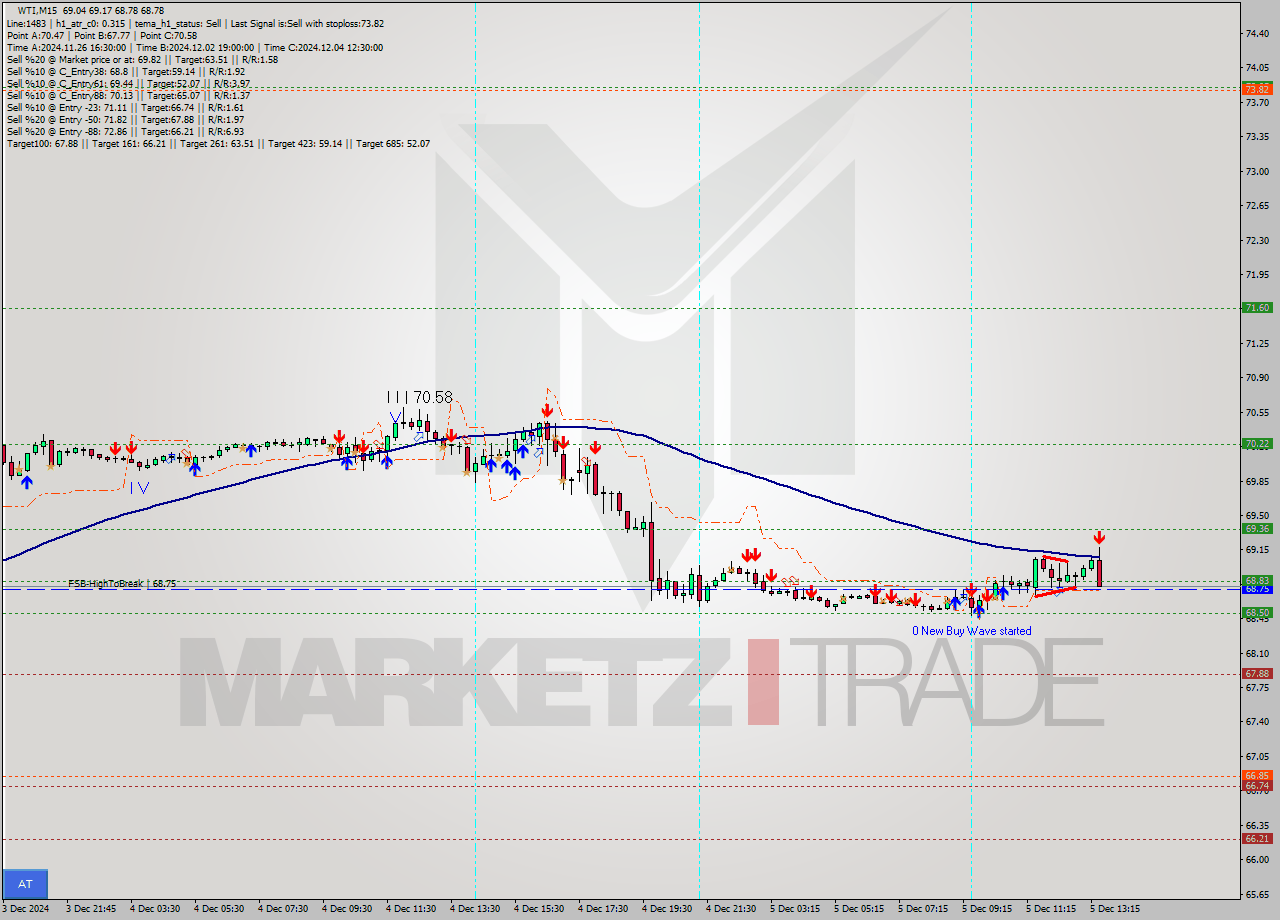
Task: Select the green 68.50 price label
Action: pos(1257,612)
